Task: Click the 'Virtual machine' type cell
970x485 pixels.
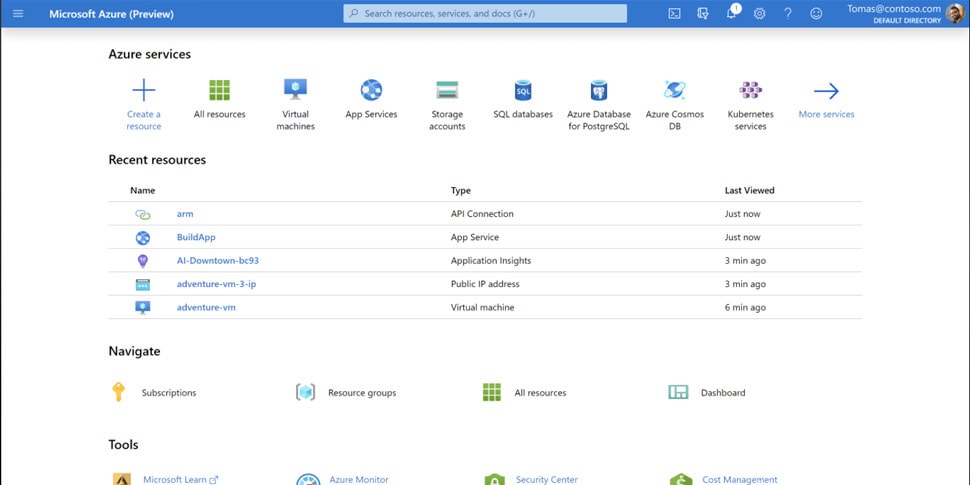Action: (x=483, y=307)
